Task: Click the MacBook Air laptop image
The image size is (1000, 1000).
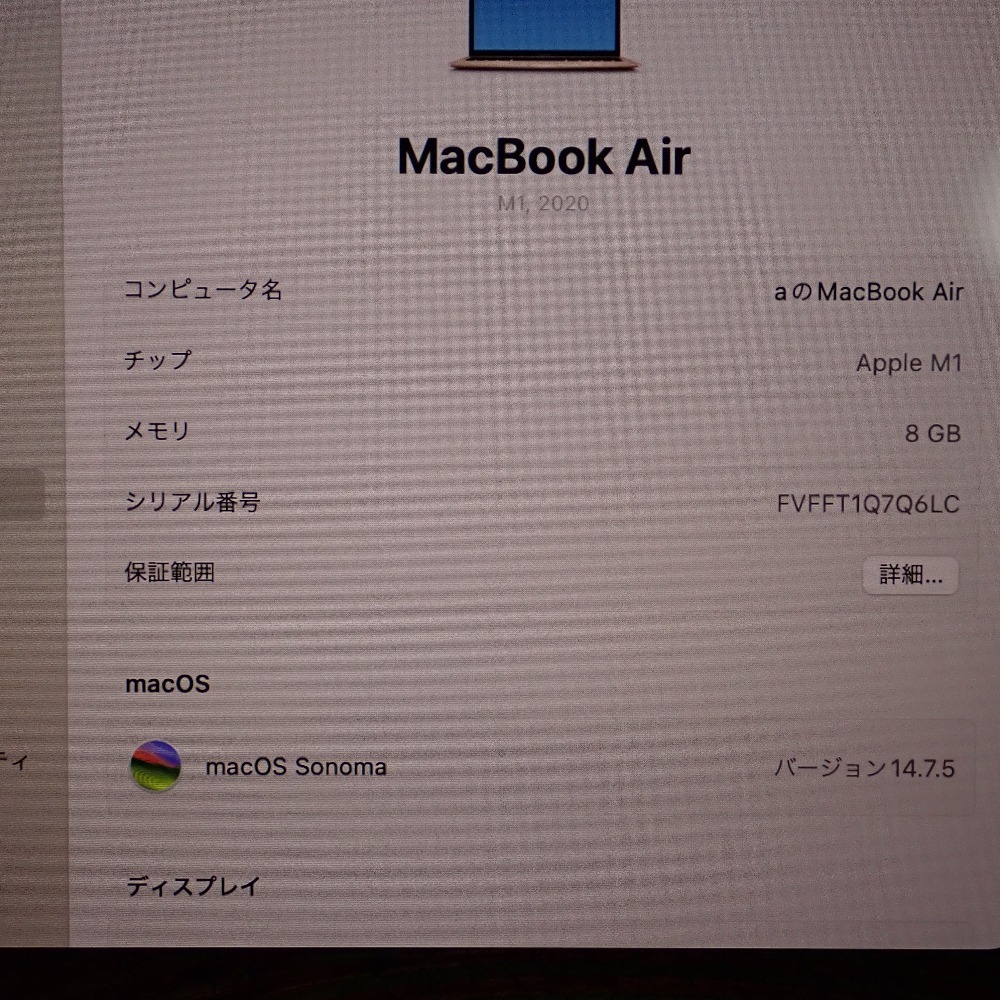Action: 544,34
